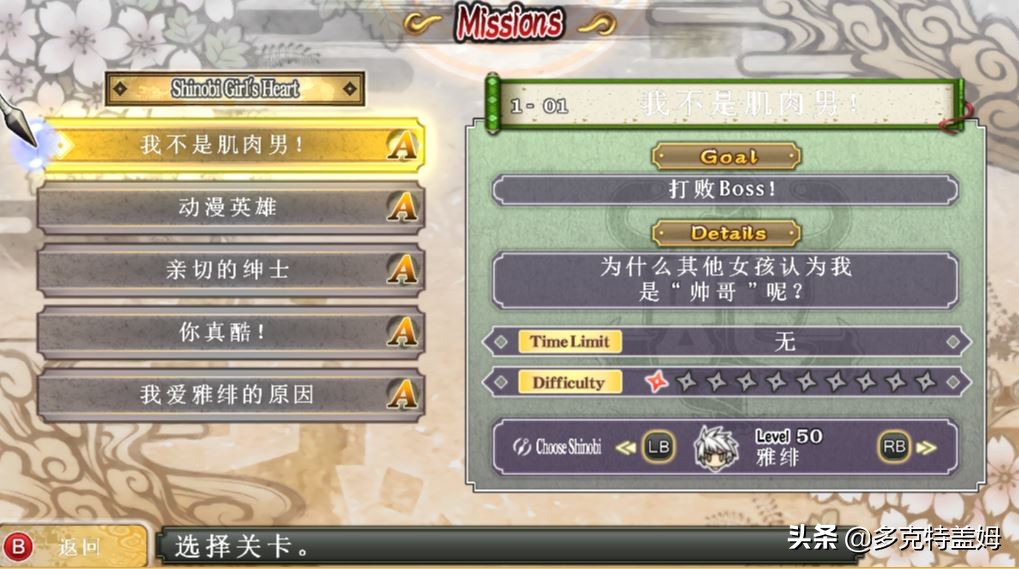Click the RB shinobi switch icon

[894, 447]
